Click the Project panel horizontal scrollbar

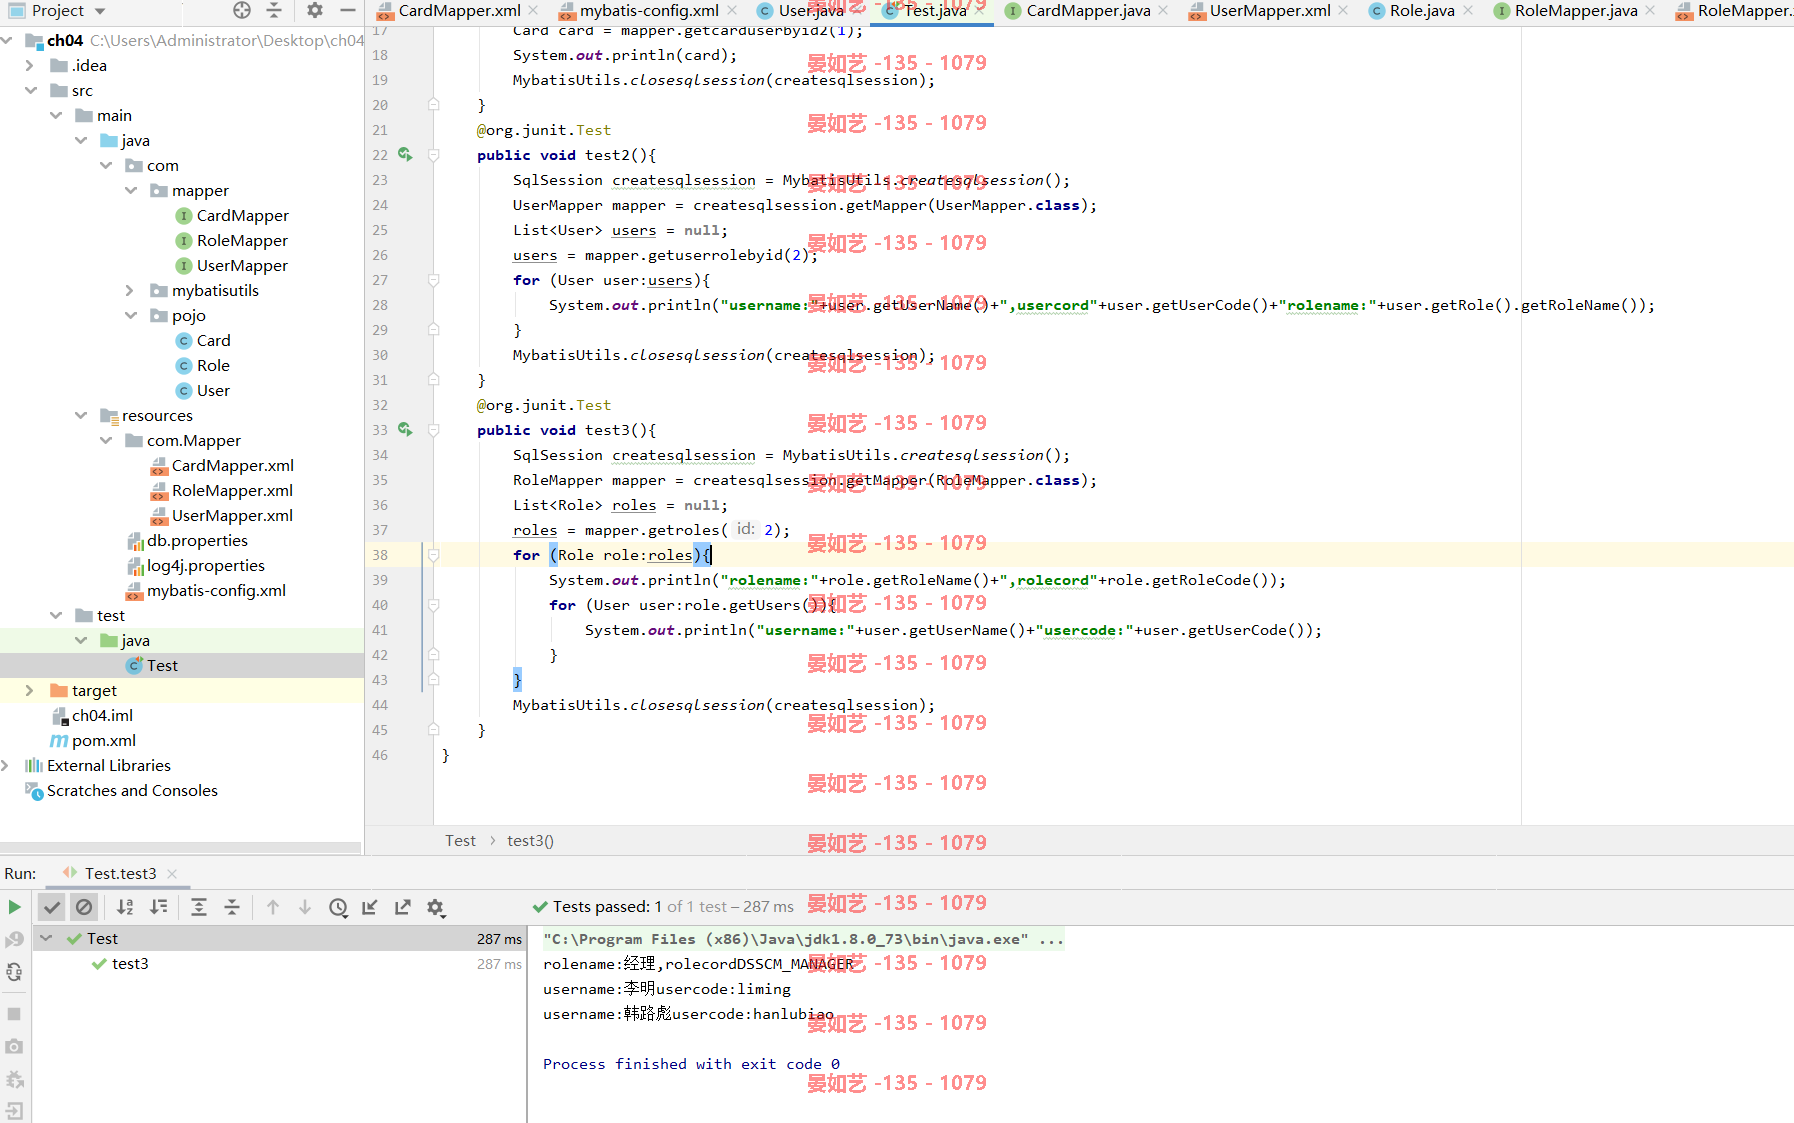pos(180,848)
